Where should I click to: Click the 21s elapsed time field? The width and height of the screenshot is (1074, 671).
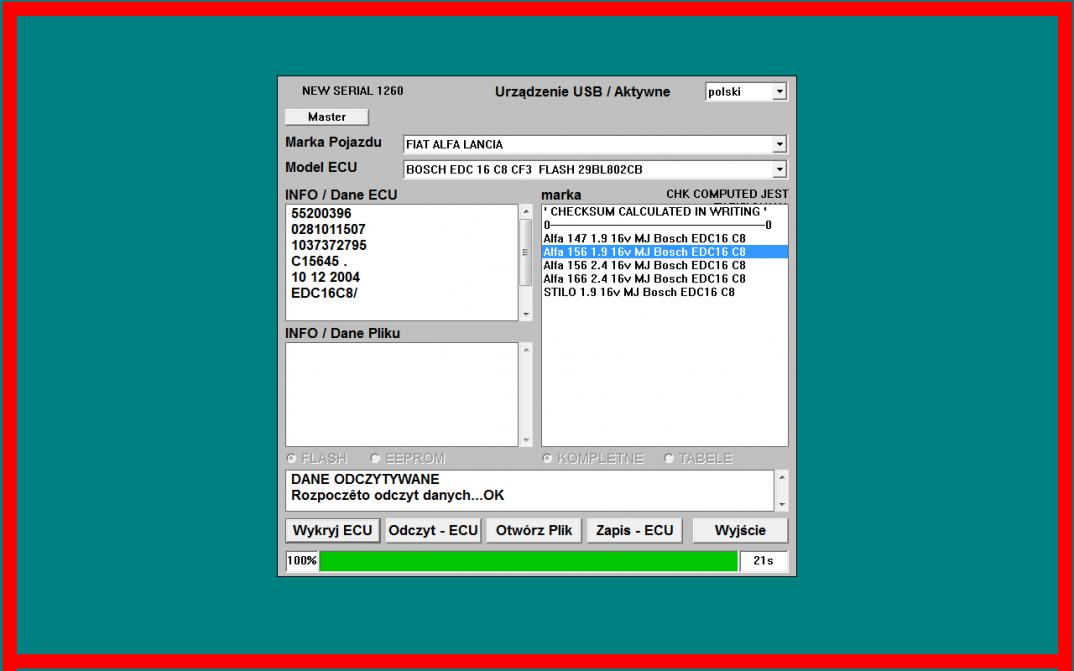coord(764,561)
